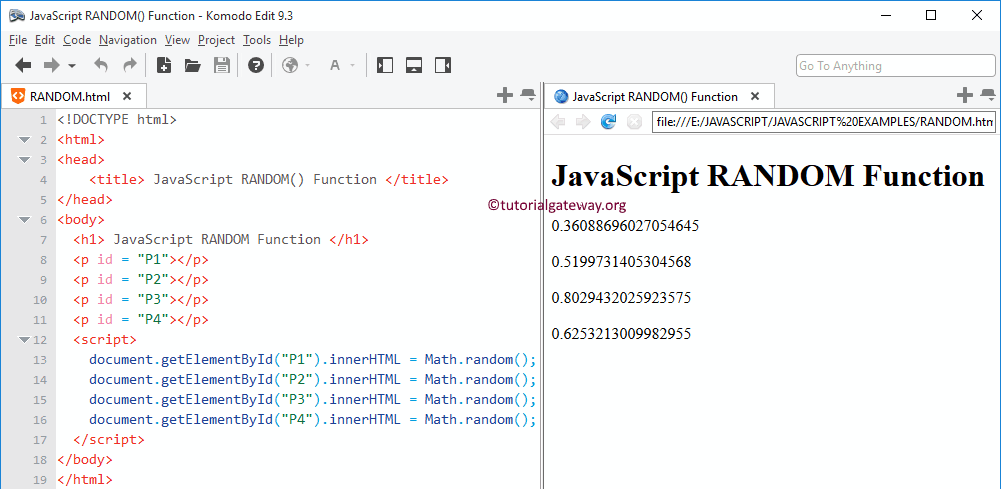This screenshot has width=1001, height=489.
Task: Open the Navigation menu
Action: (128, 40)
